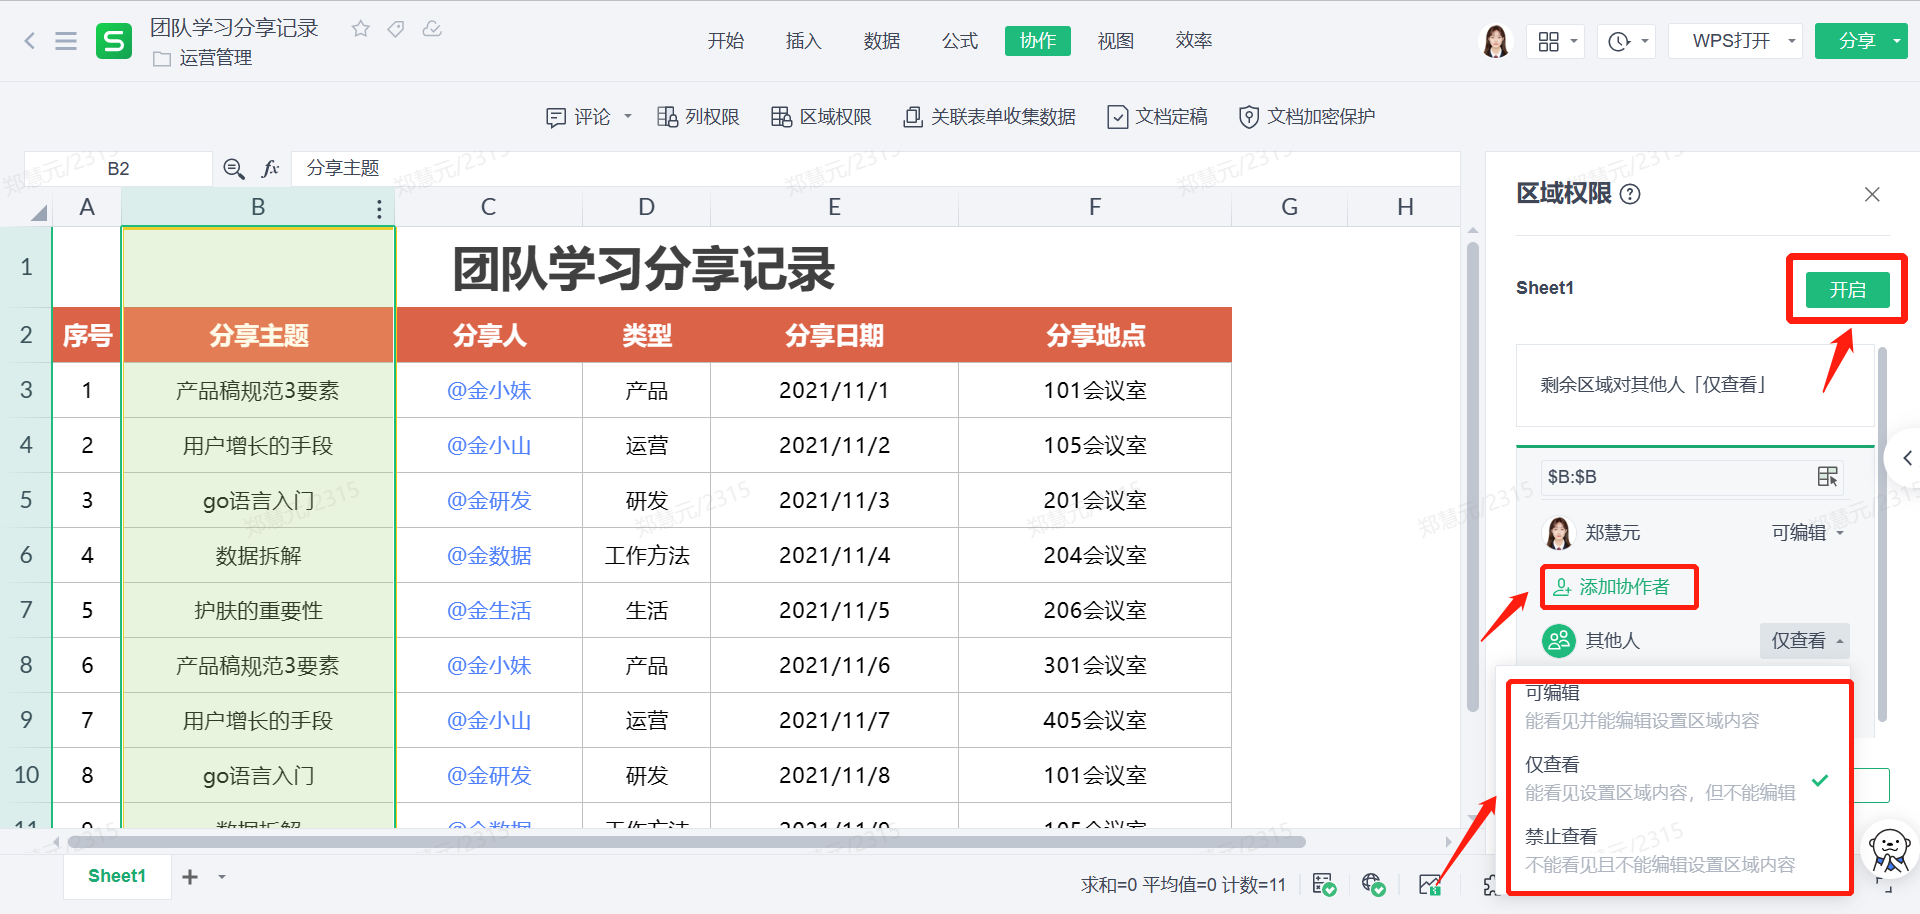Click the globe check status bar icon
The width and height of the screenshot is (1920, 914).
[1373, 884]
